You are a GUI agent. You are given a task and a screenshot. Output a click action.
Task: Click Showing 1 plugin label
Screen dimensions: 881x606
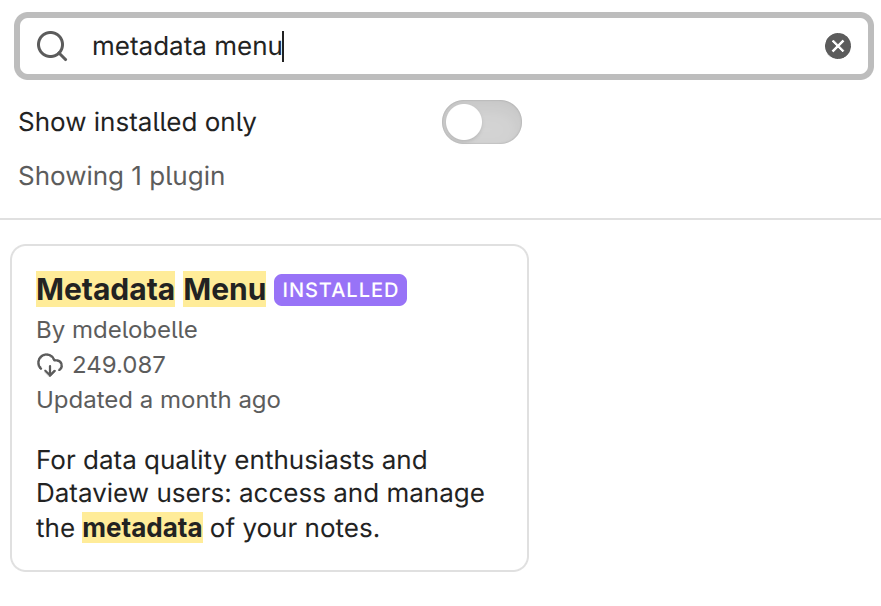coord(121,176)
